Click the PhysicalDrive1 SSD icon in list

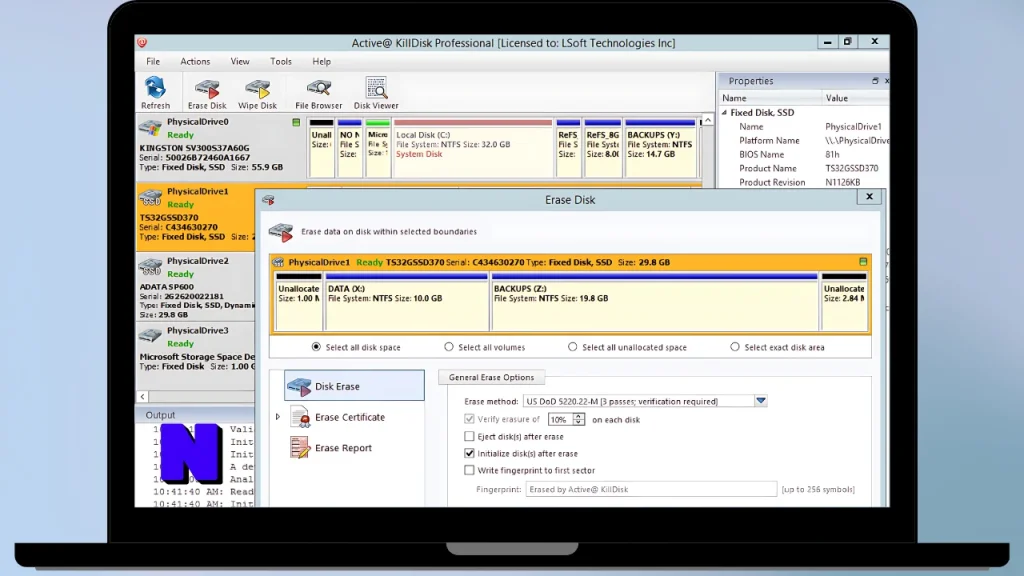[150, 197]
